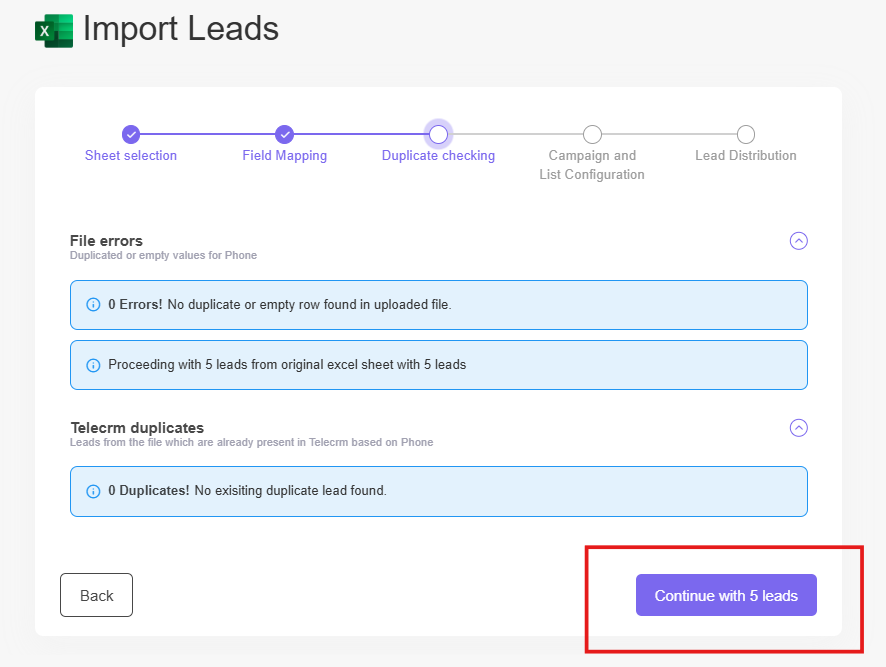Click the info icon in the 0 Errors banner

93,305
